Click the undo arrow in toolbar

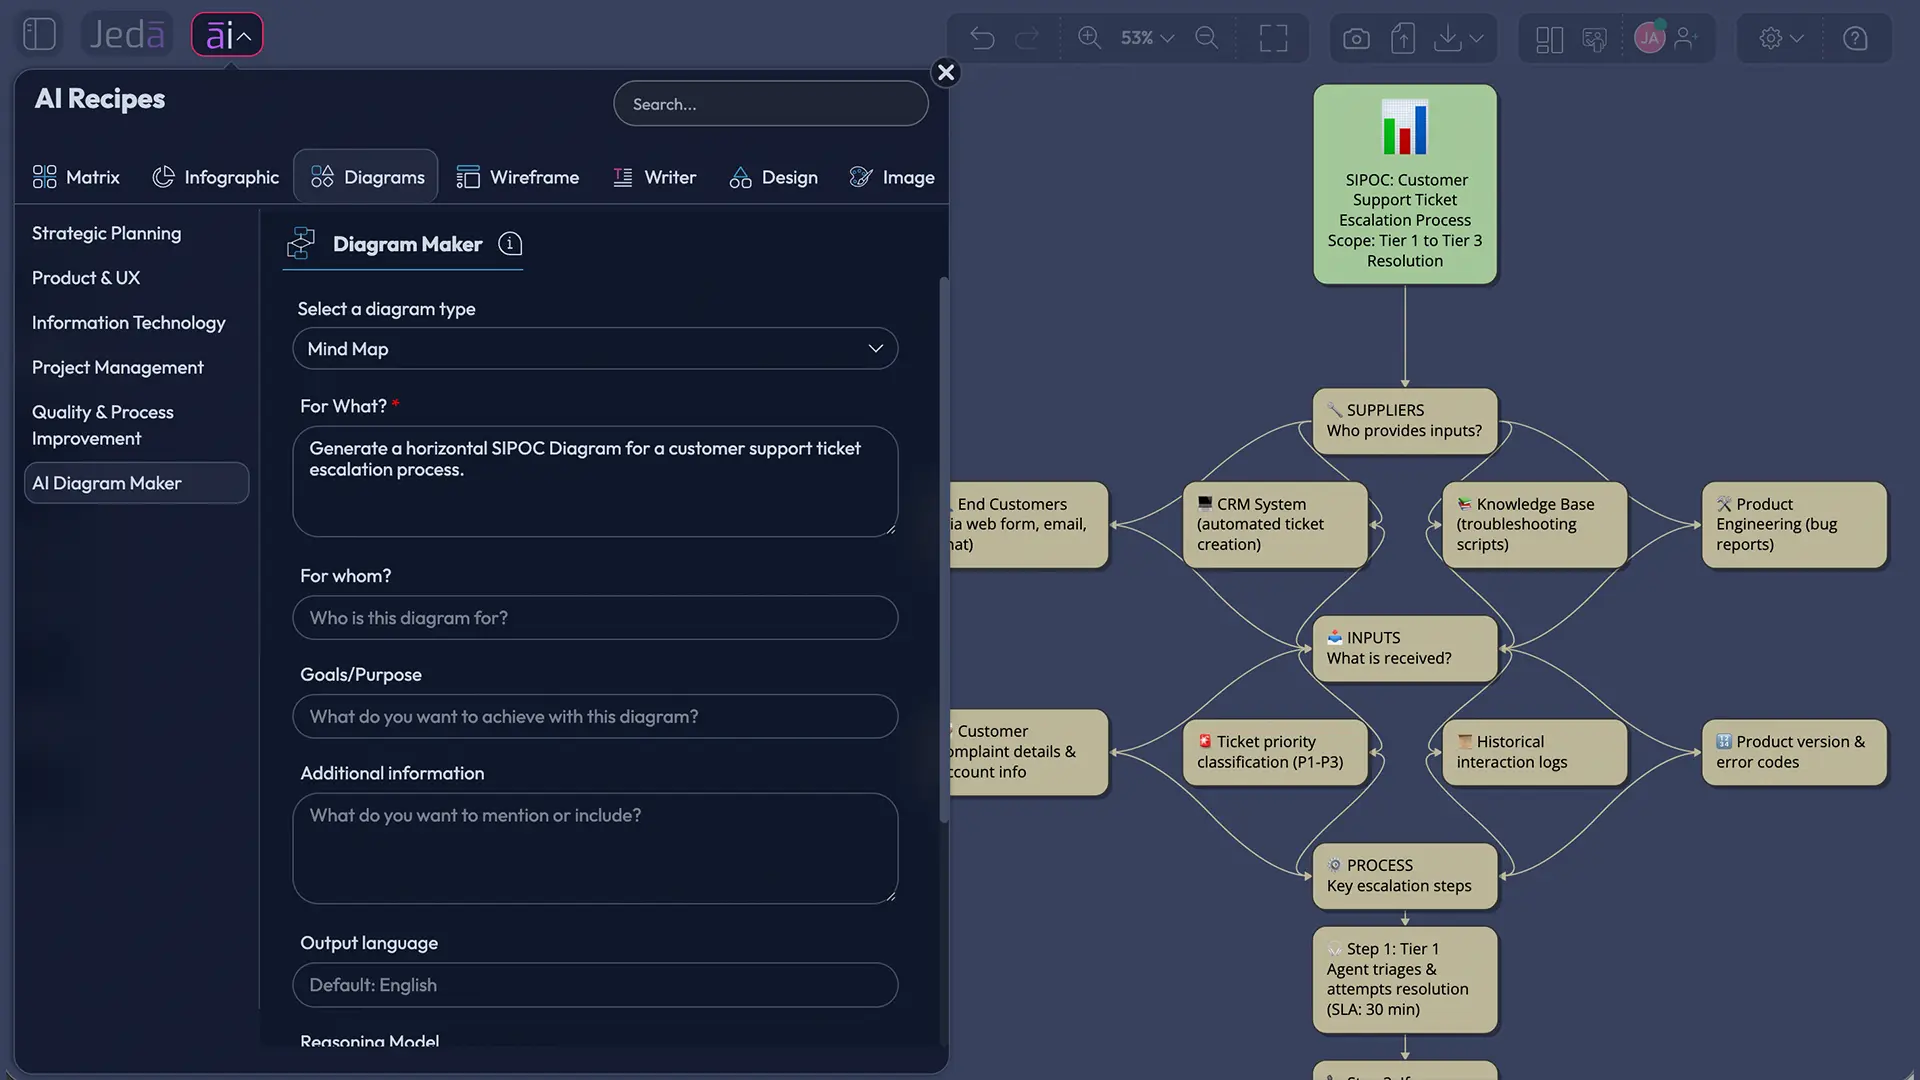pyautogui.click(x=983, y=38)
